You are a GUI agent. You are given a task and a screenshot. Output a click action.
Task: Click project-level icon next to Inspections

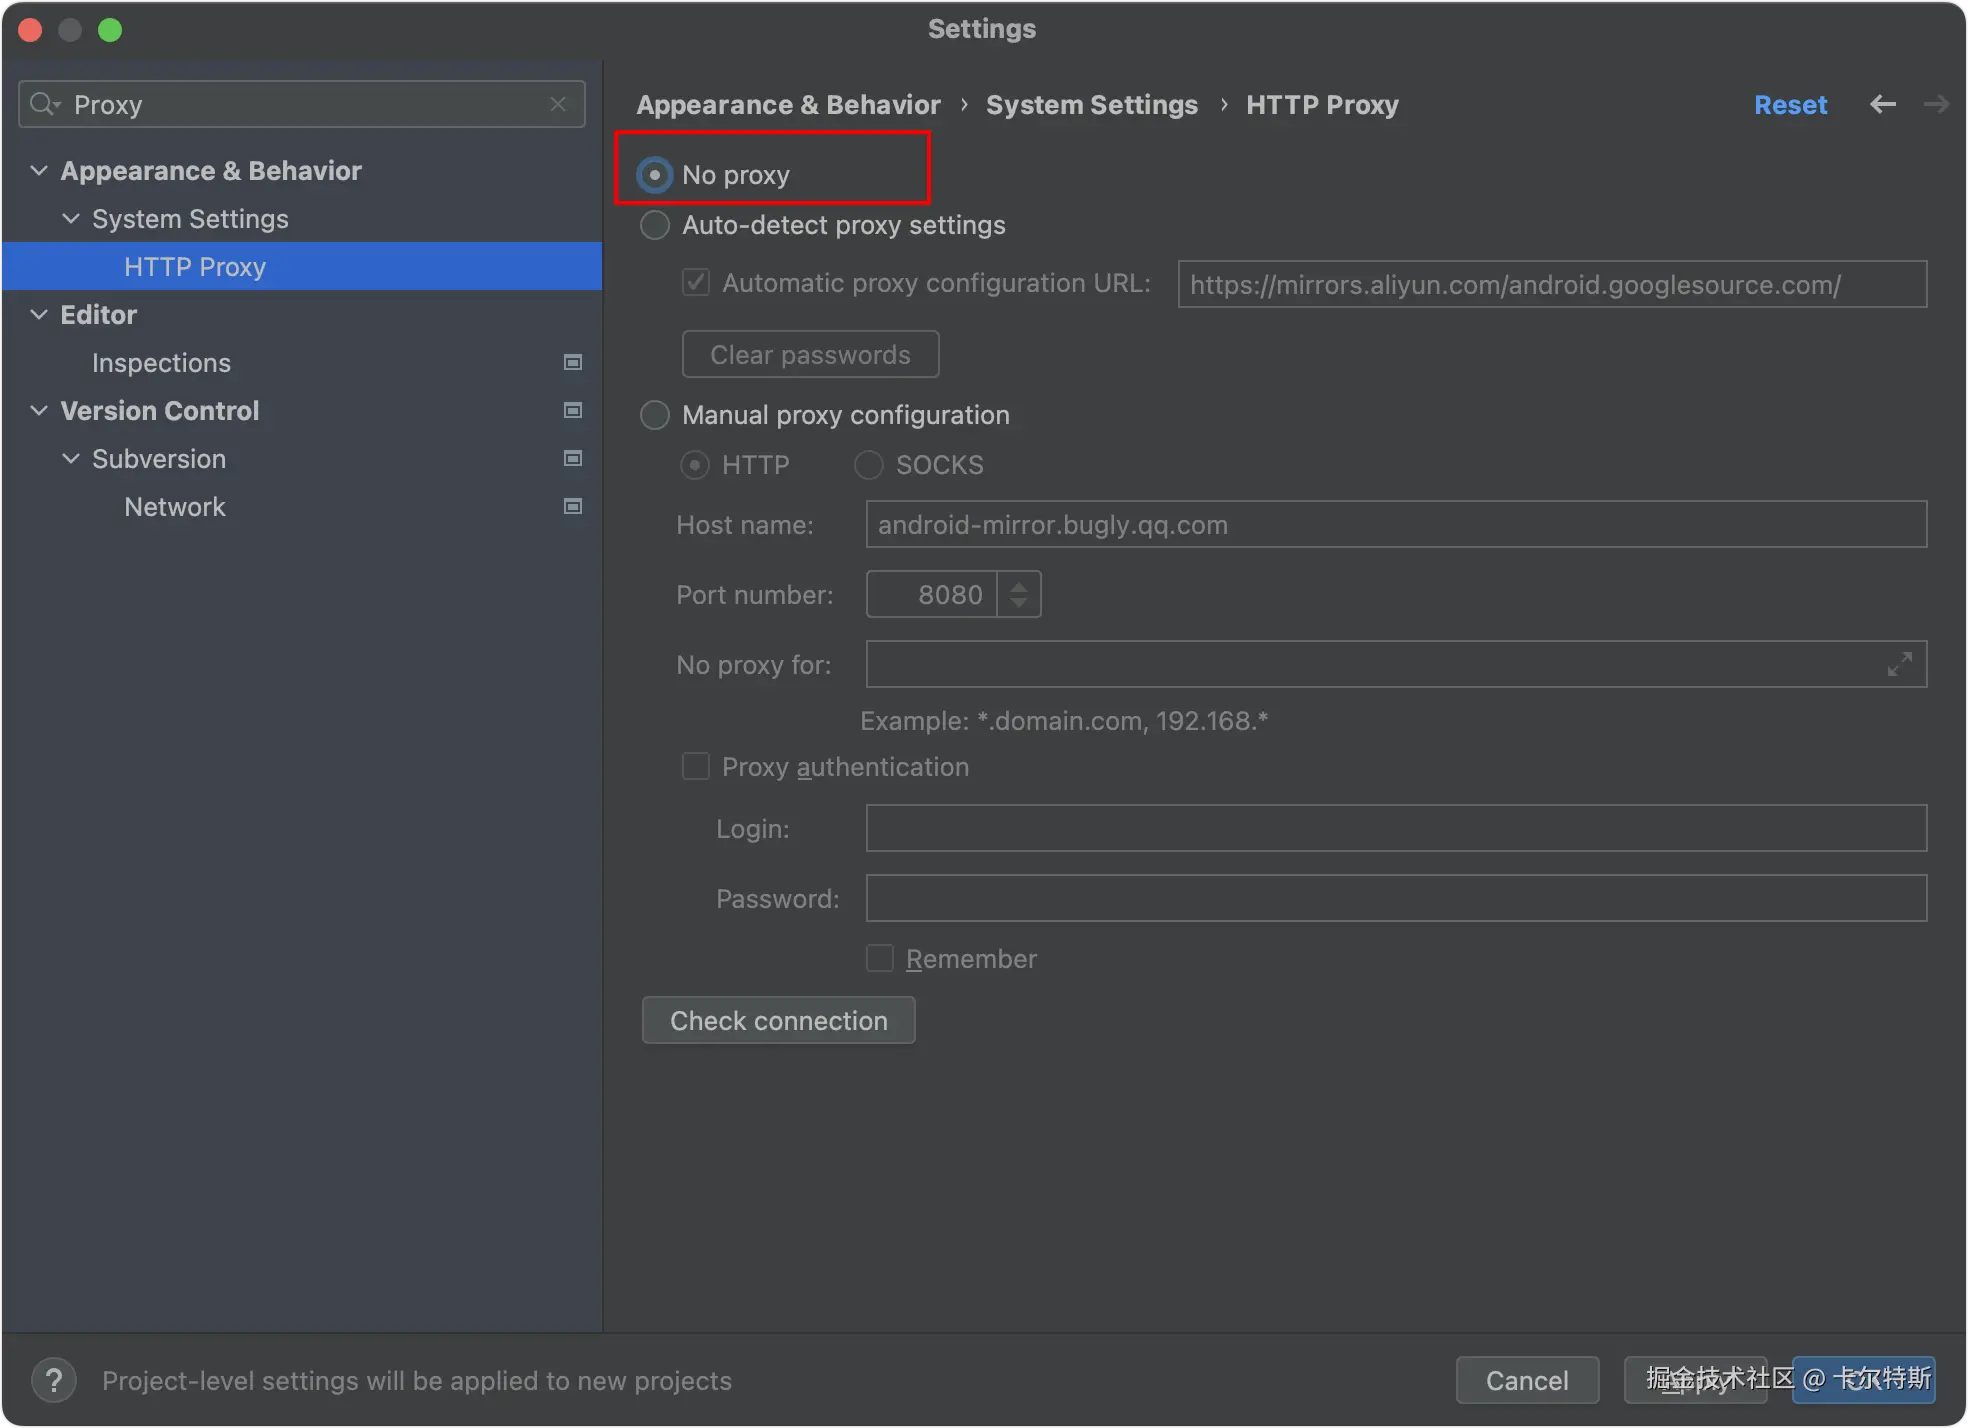point(573,362)
